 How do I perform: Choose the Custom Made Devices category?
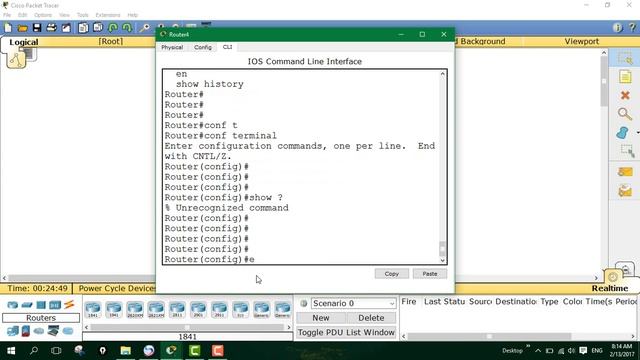[x=53, y=331]
